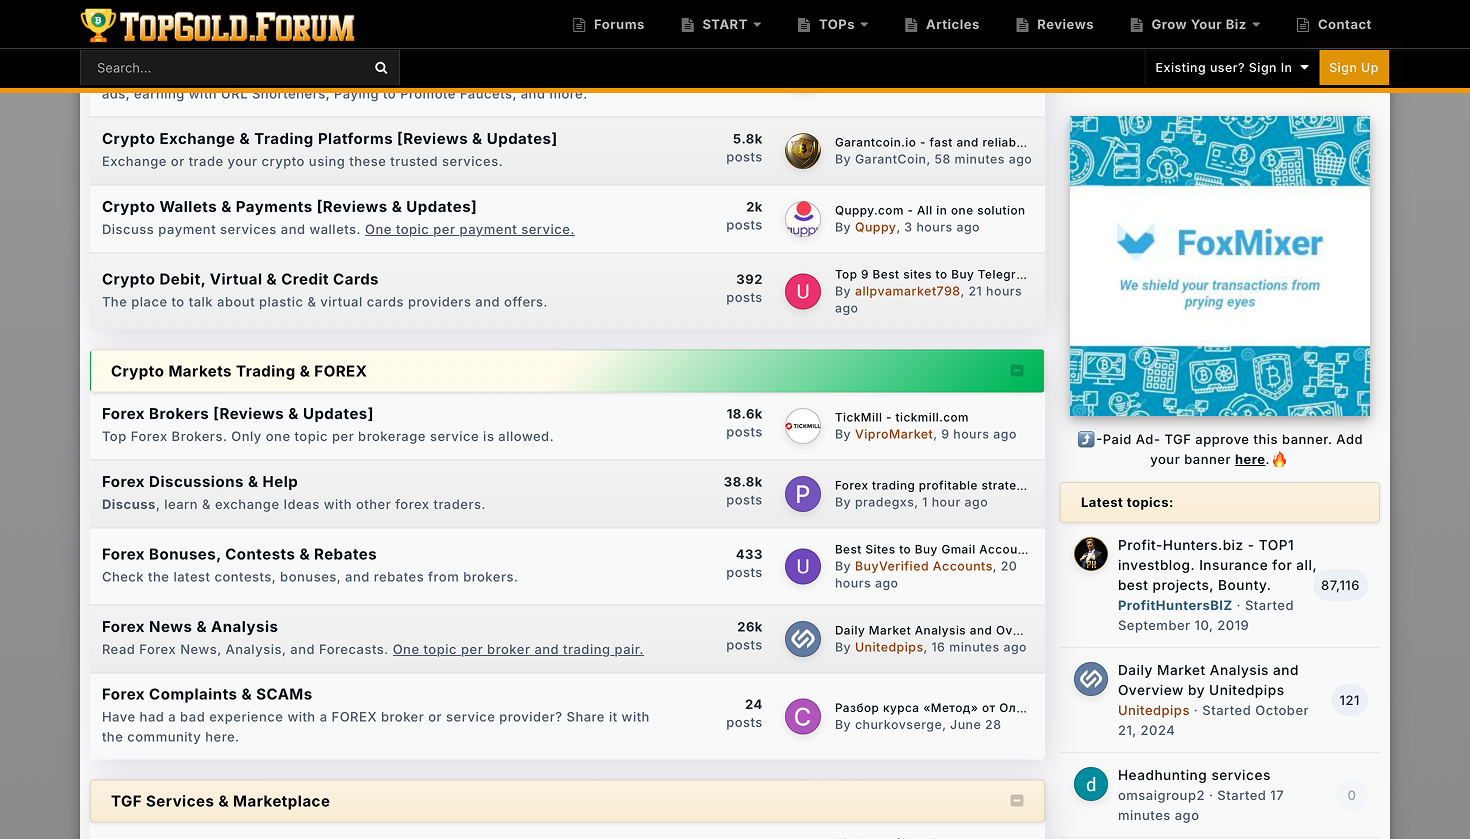Go to Forums menu item

(608, 25)
